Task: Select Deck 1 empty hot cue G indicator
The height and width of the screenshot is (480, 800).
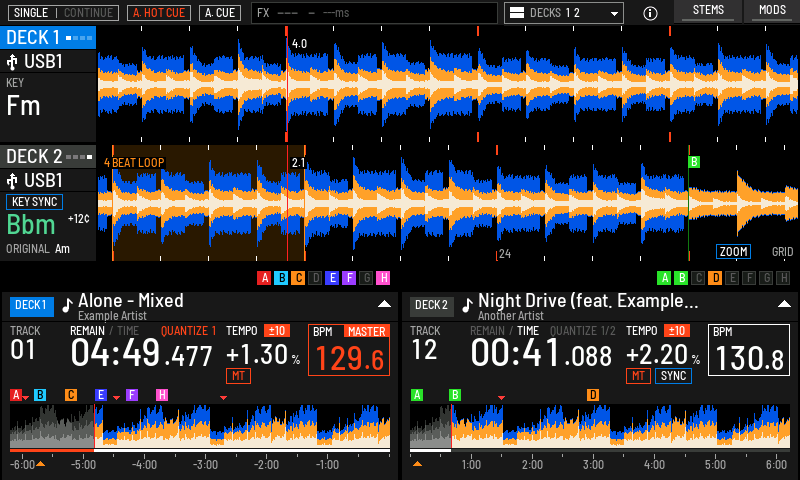Action: click(366, 278)
